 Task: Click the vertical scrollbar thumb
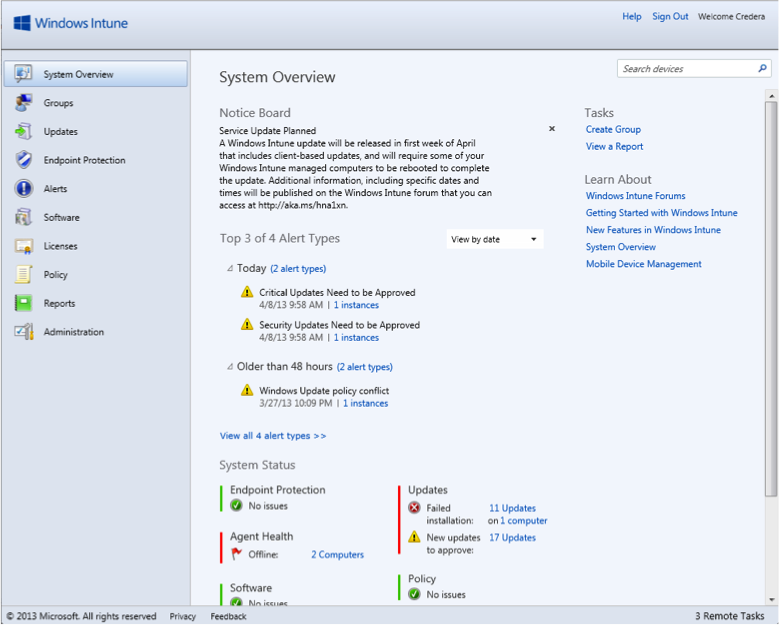click(x=771, y=299)
